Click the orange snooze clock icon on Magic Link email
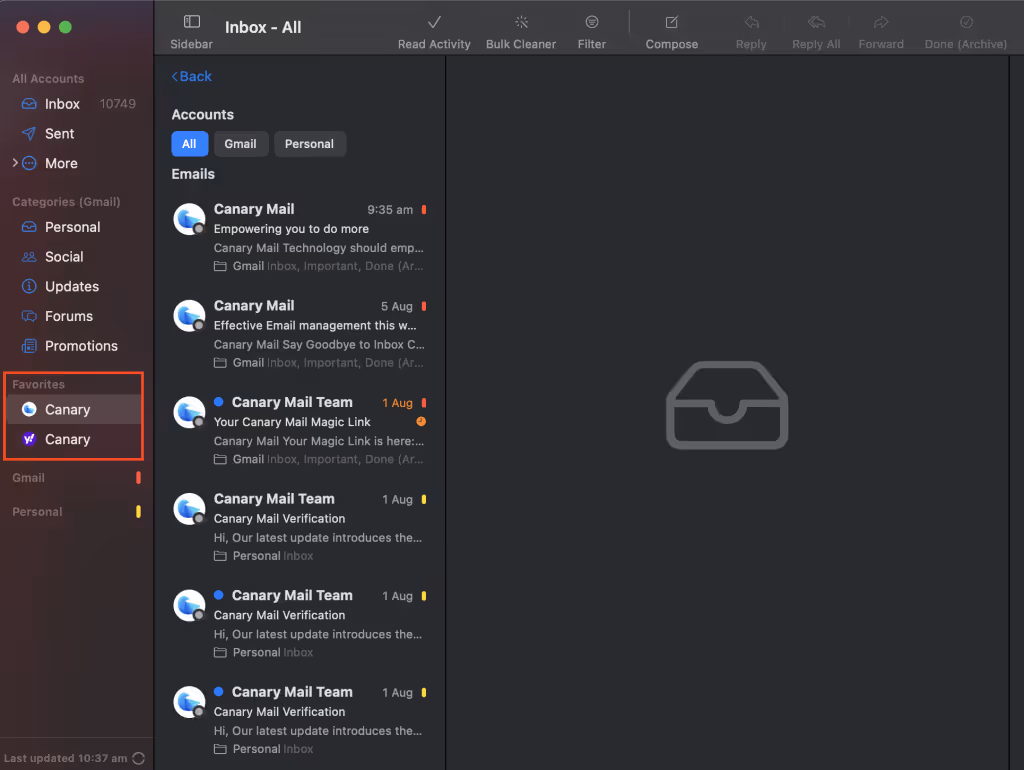This screenshot has height=770, width=1024. click(421, 422)
